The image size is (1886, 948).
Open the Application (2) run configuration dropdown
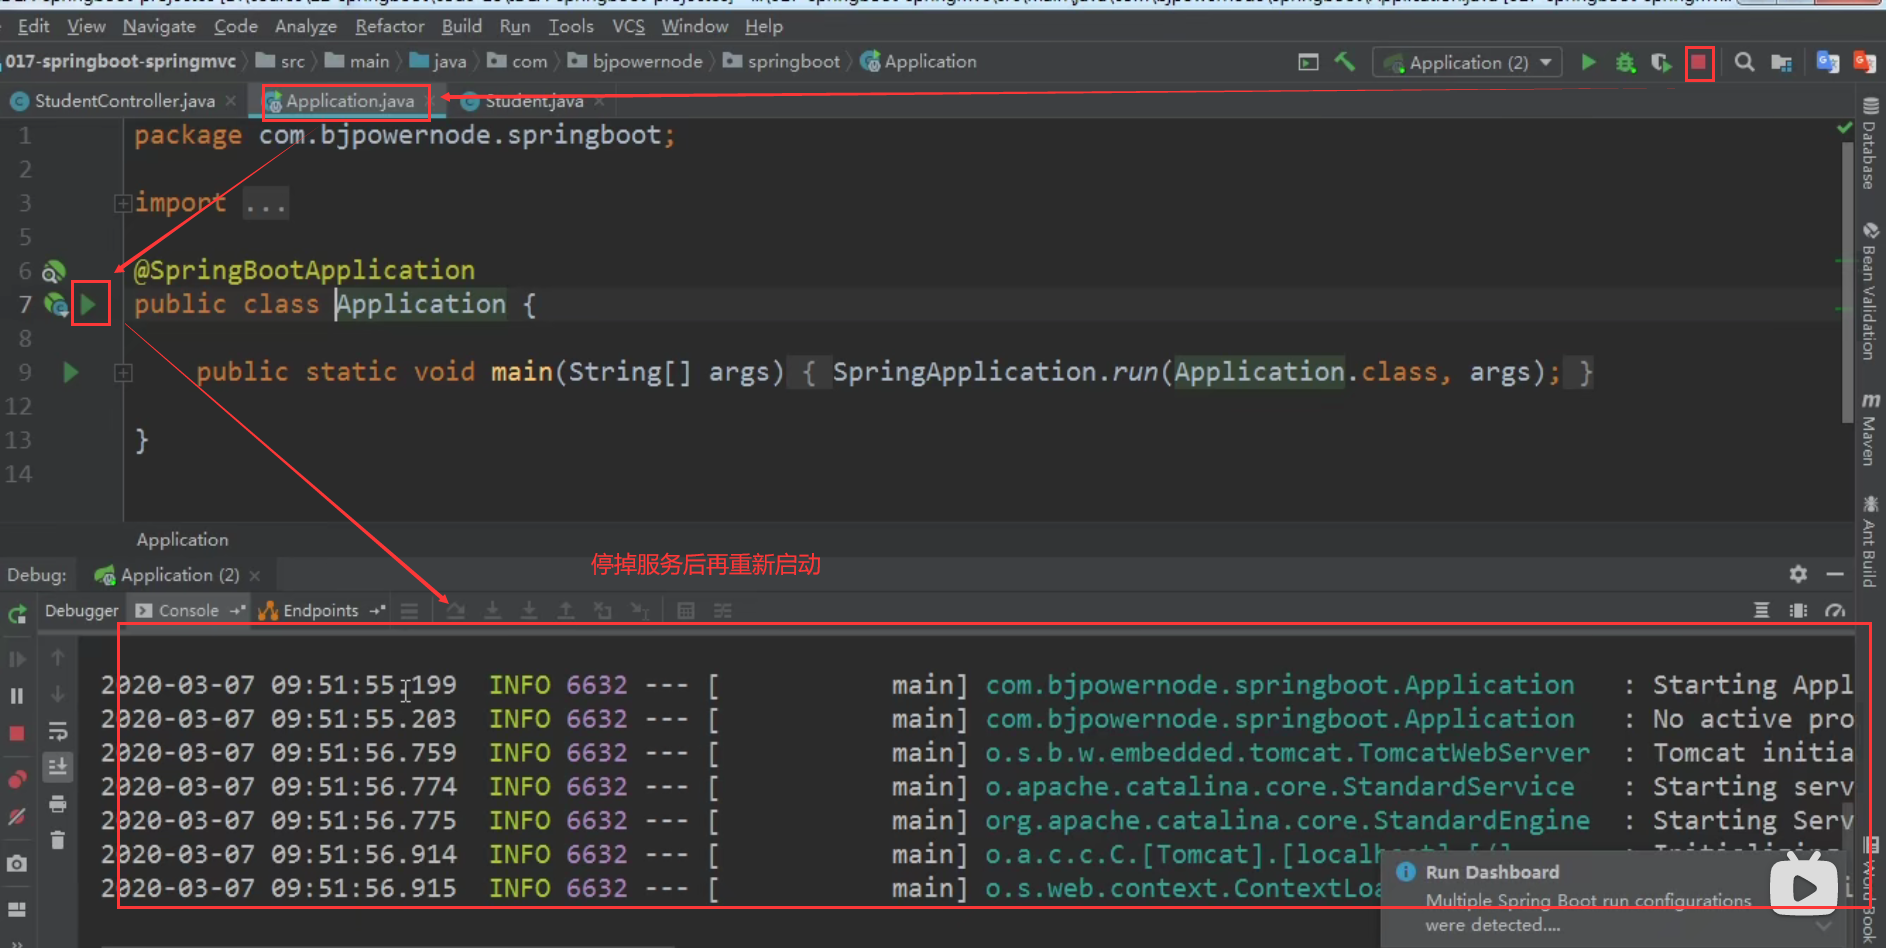[1468, 62]
